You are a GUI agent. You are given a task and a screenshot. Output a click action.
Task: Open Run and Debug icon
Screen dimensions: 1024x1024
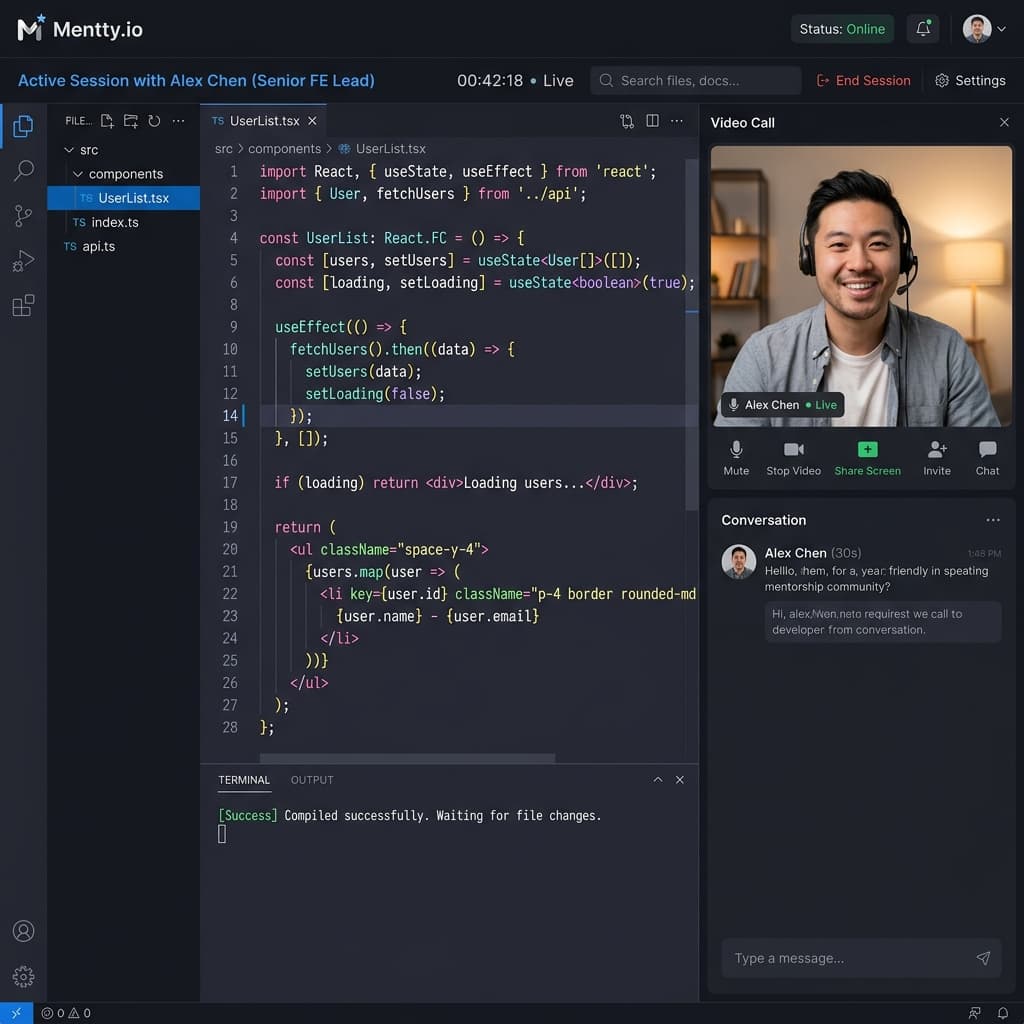[23, 261]
